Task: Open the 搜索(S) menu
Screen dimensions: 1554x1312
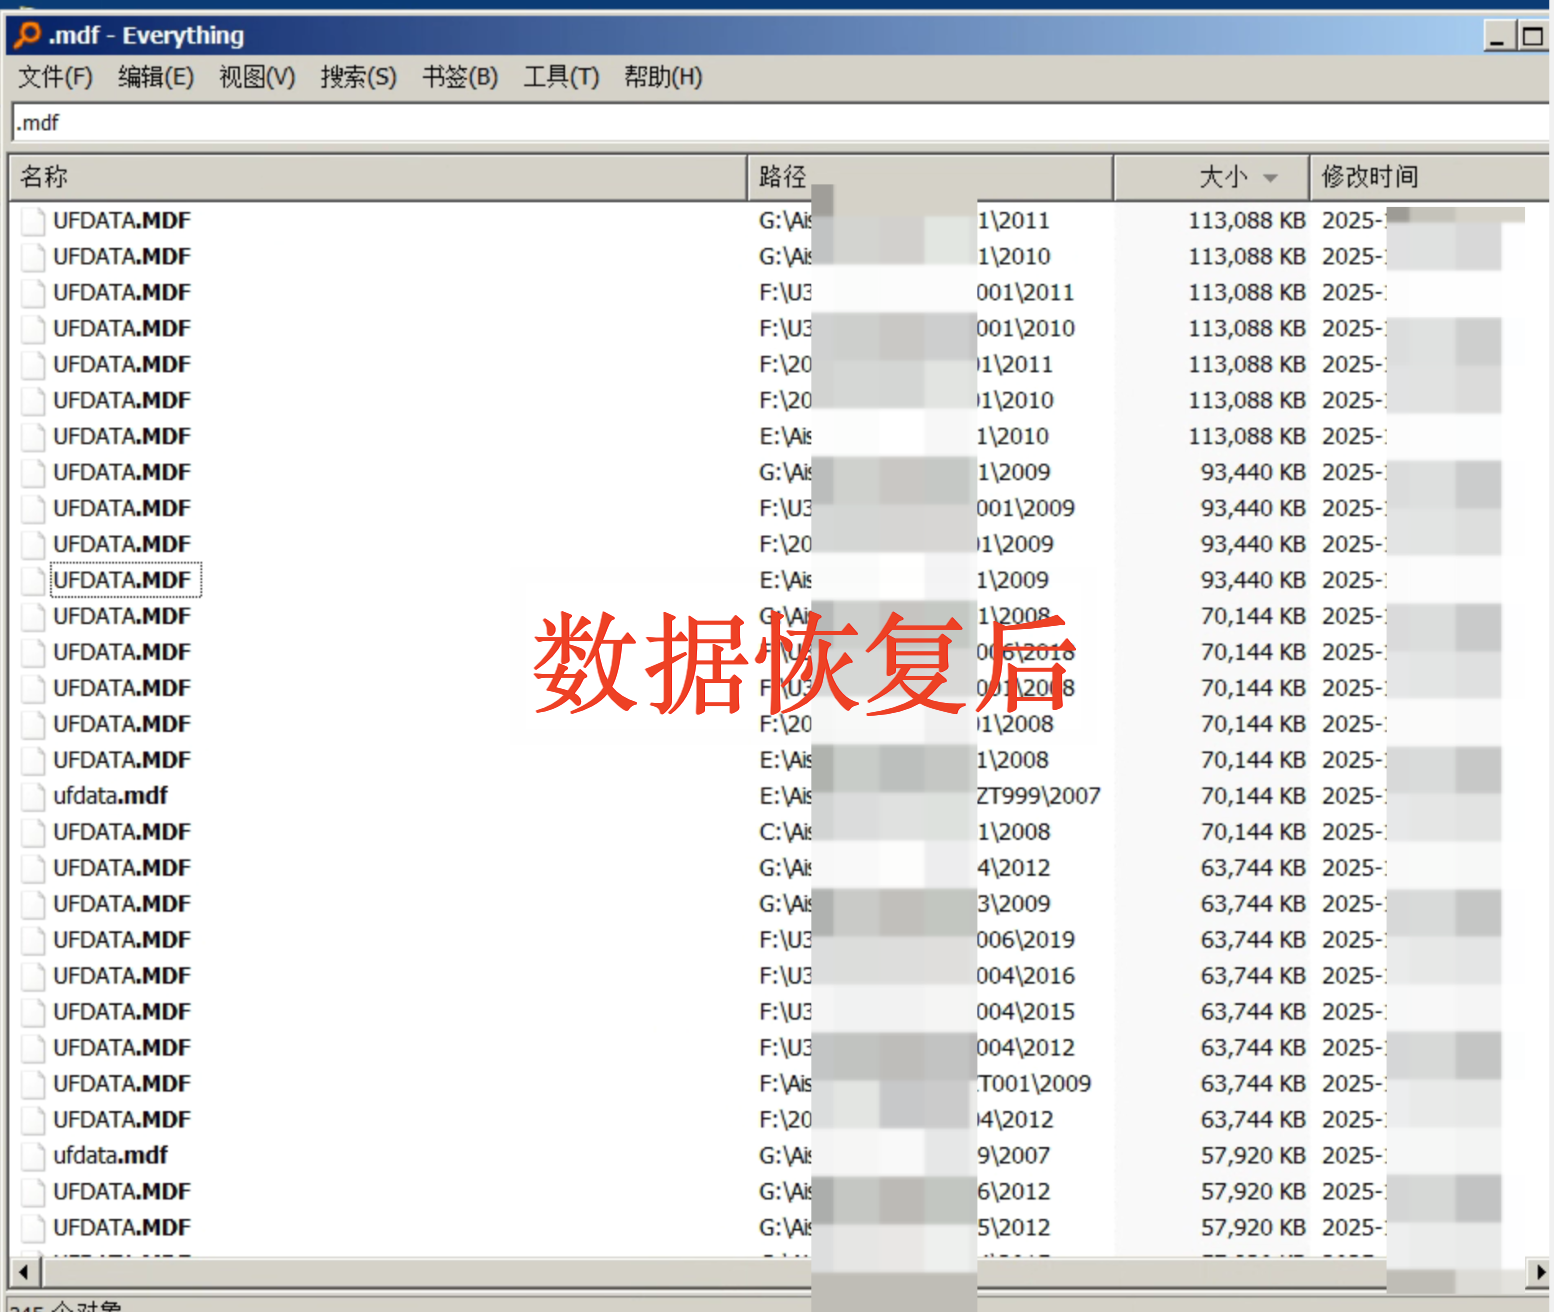Action: pos(358,77)
